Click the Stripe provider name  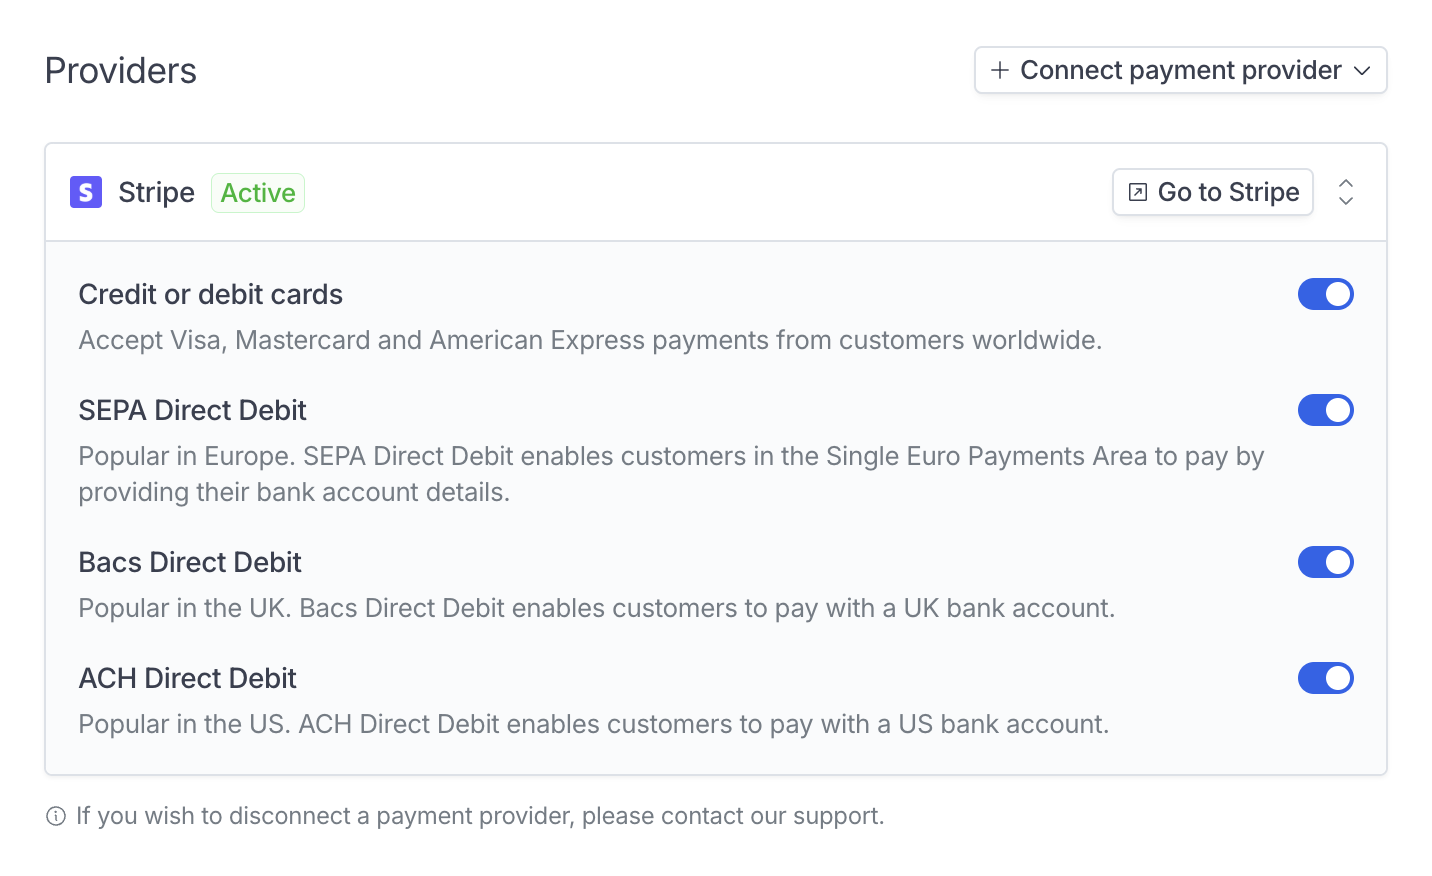pyautogui.click(x=156, y=193)
